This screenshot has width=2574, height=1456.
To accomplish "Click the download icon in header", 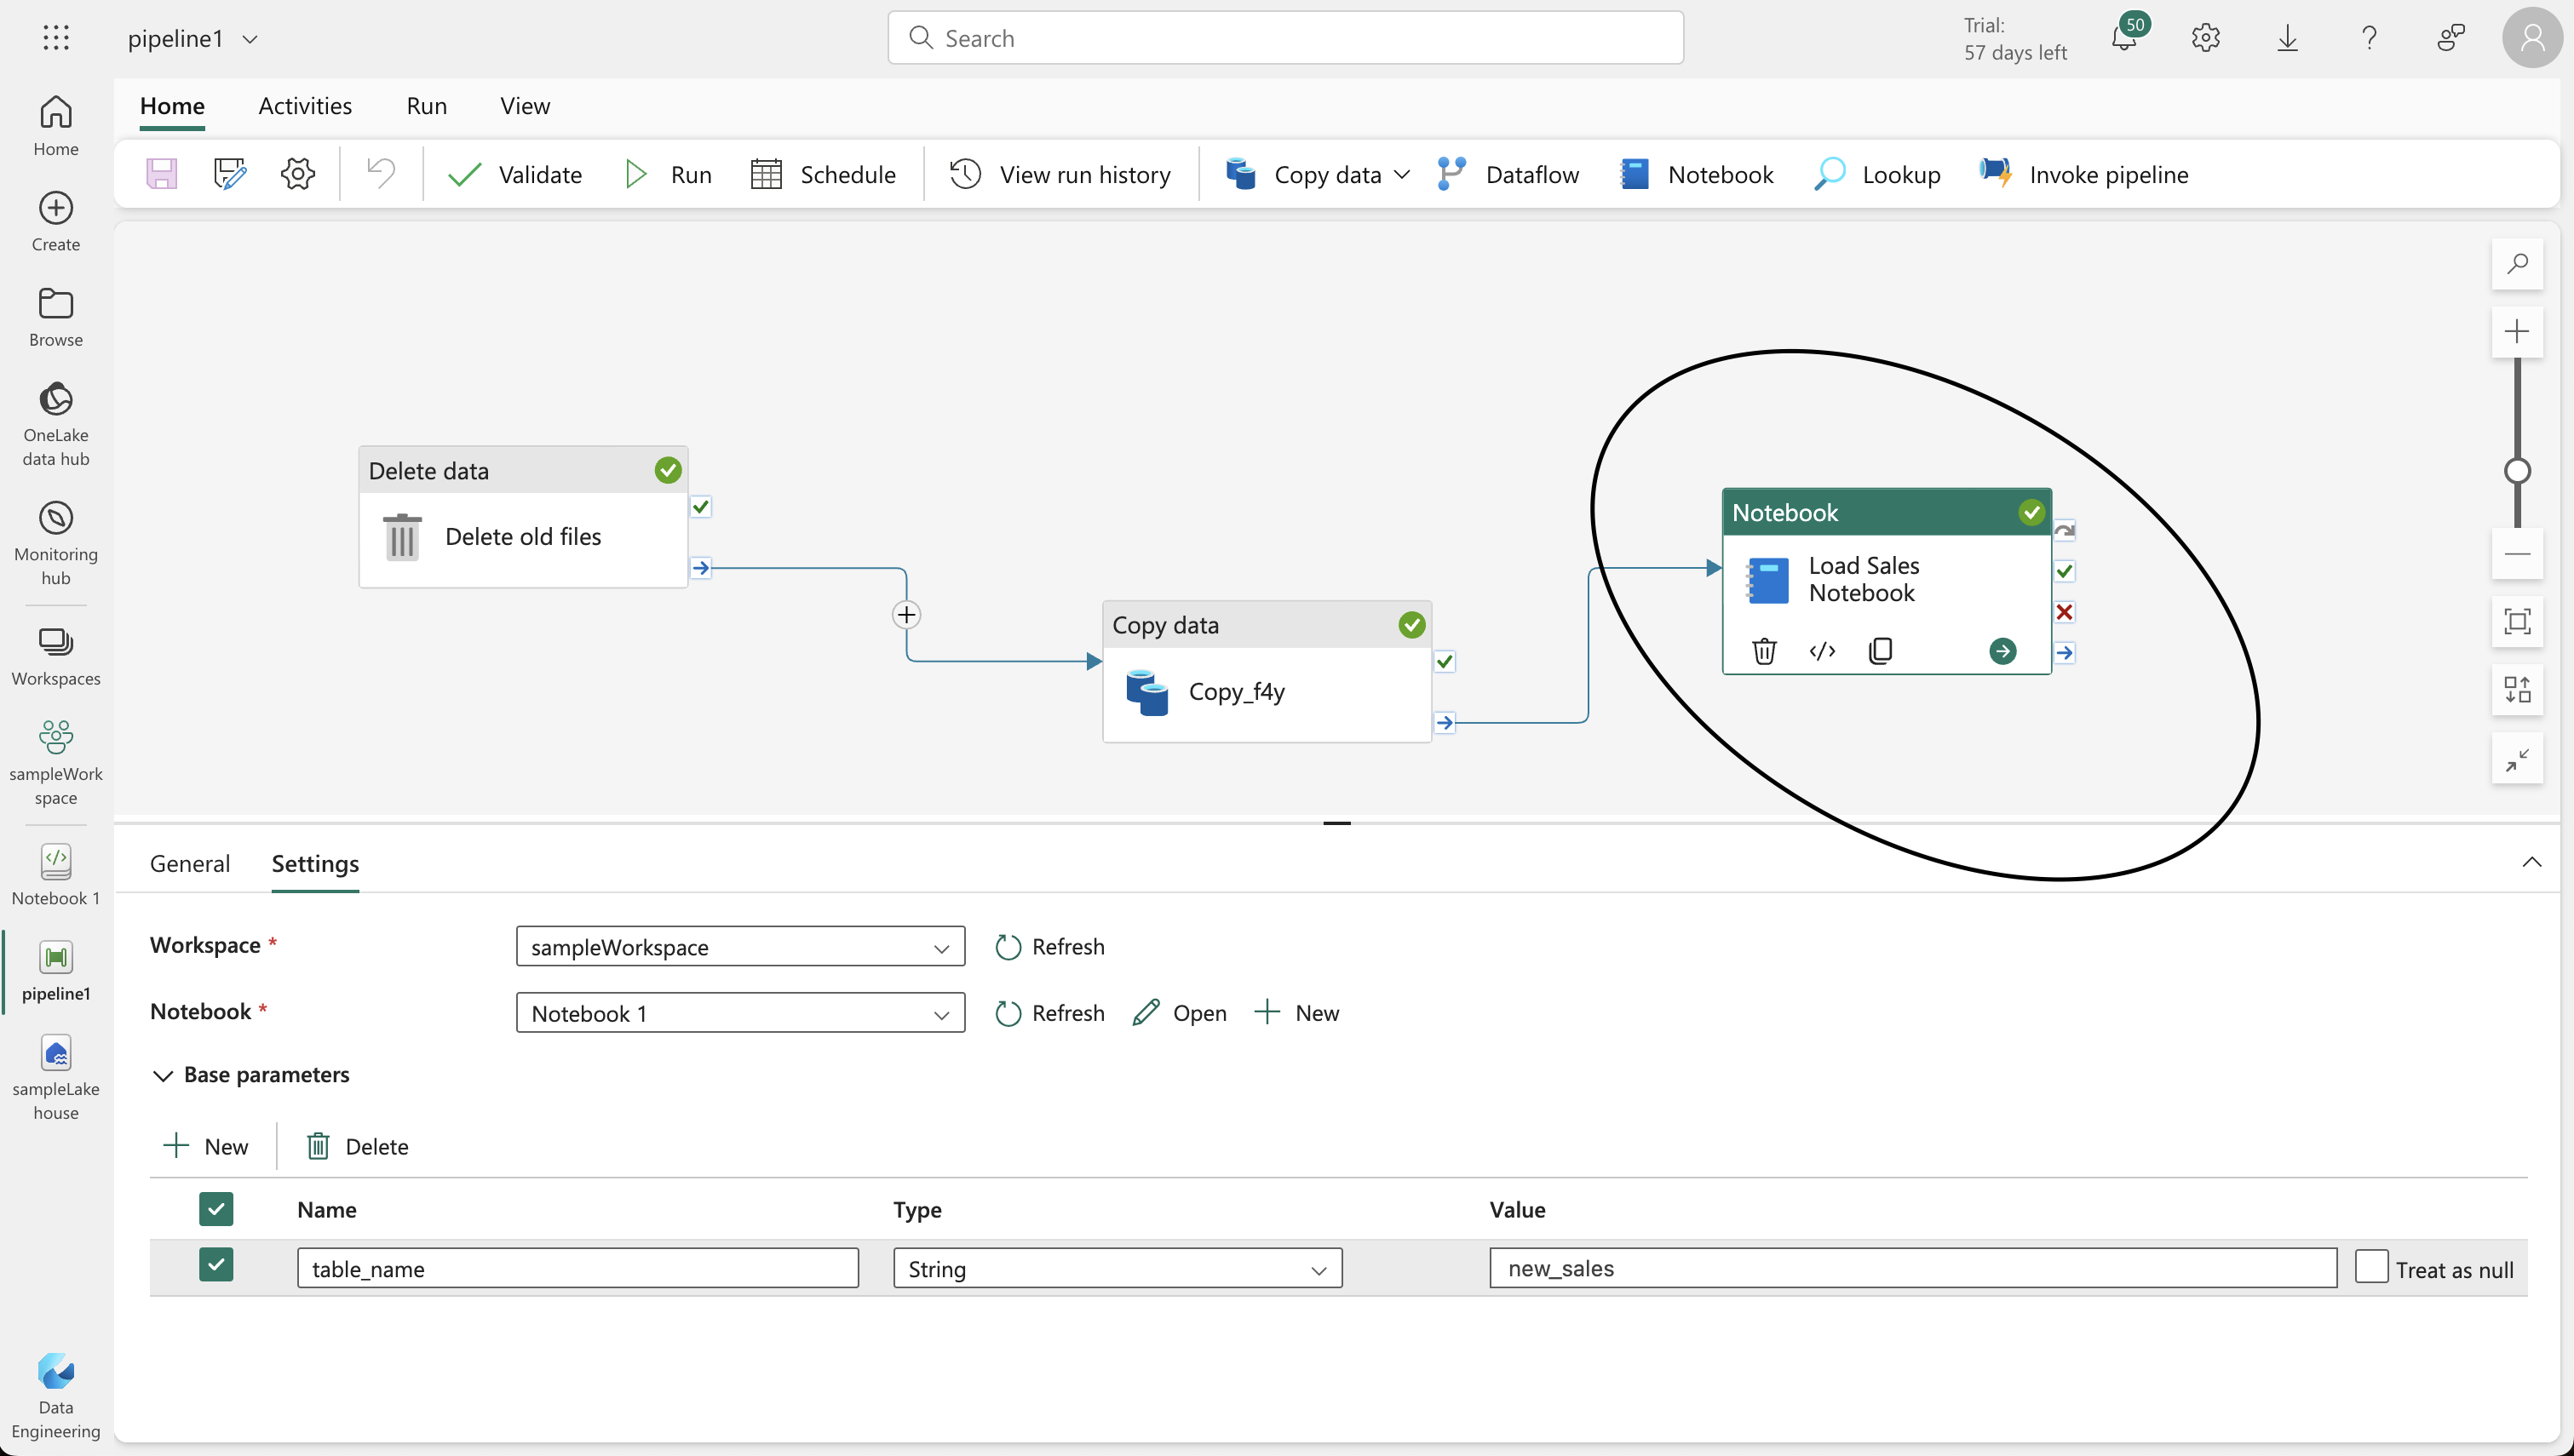I will (2288, 38).
